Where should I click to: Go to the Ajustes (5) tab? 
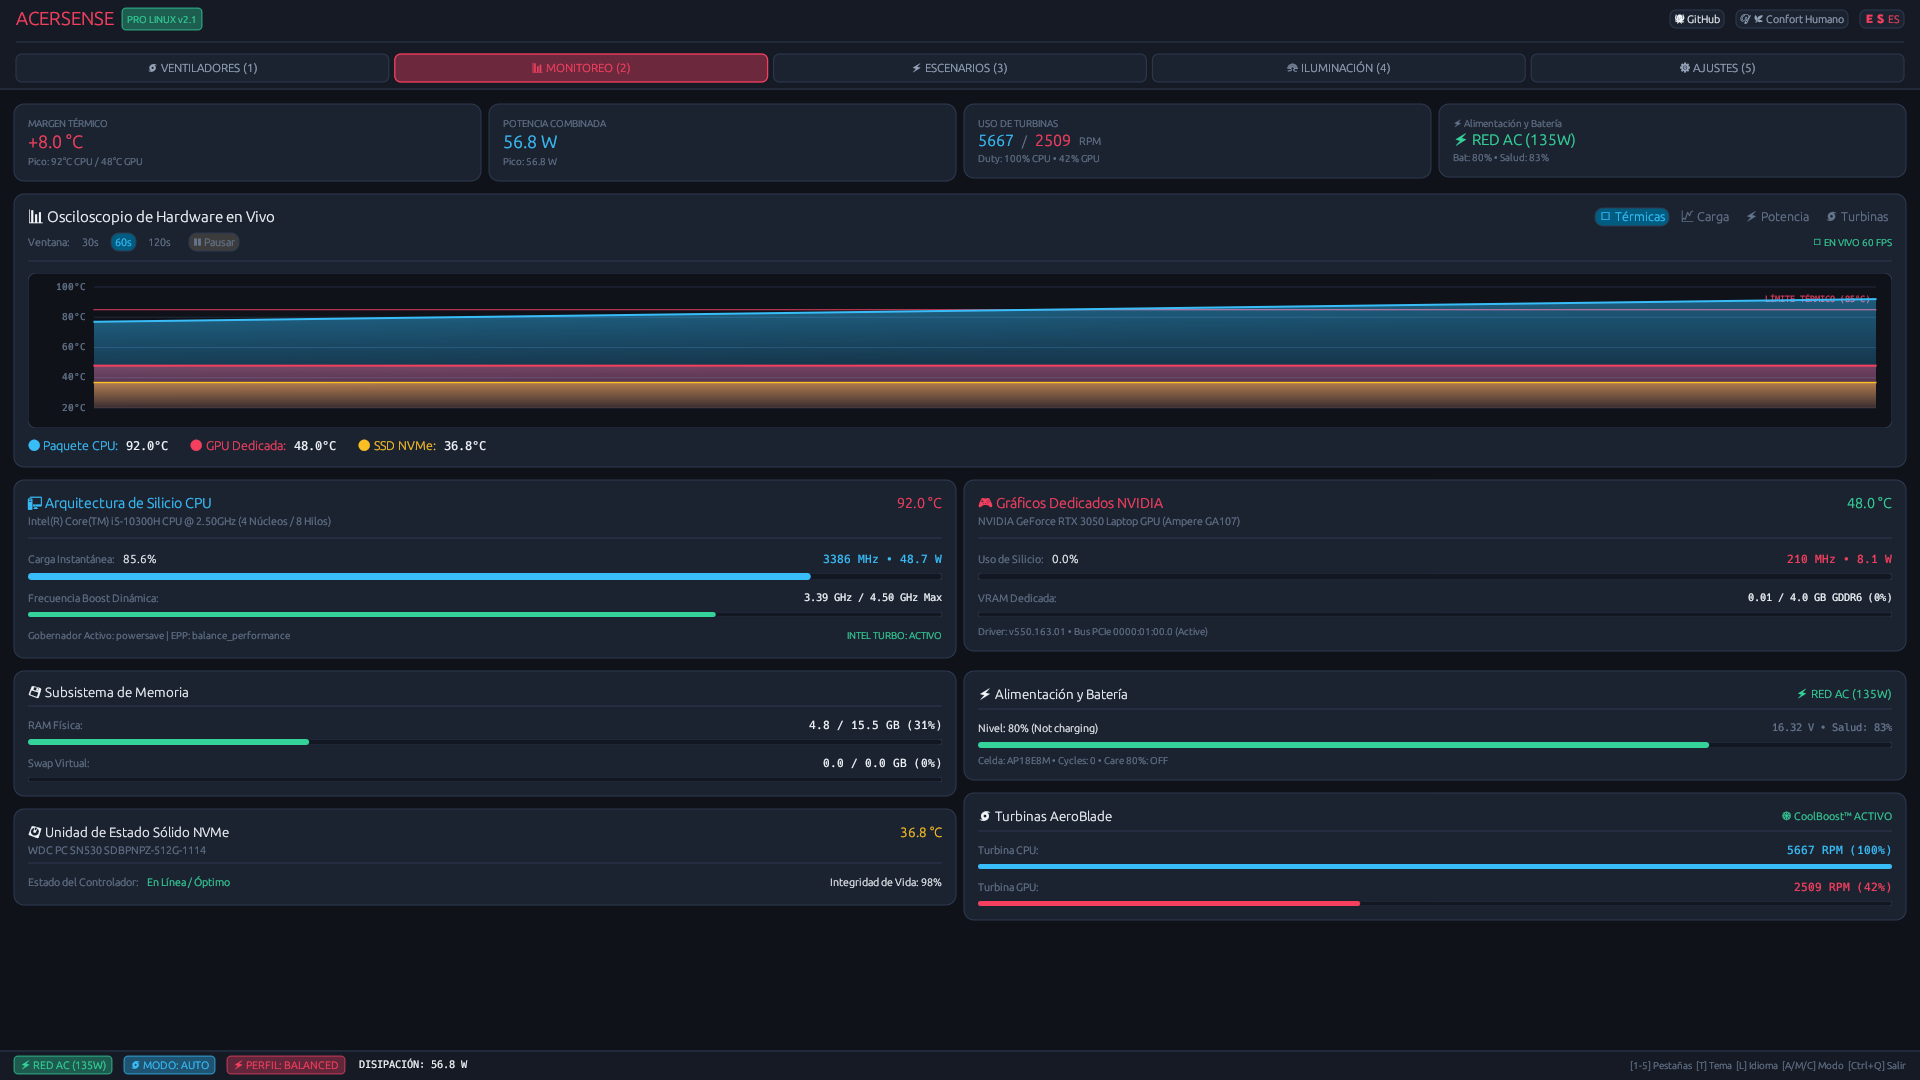[x=1717, y=68]
